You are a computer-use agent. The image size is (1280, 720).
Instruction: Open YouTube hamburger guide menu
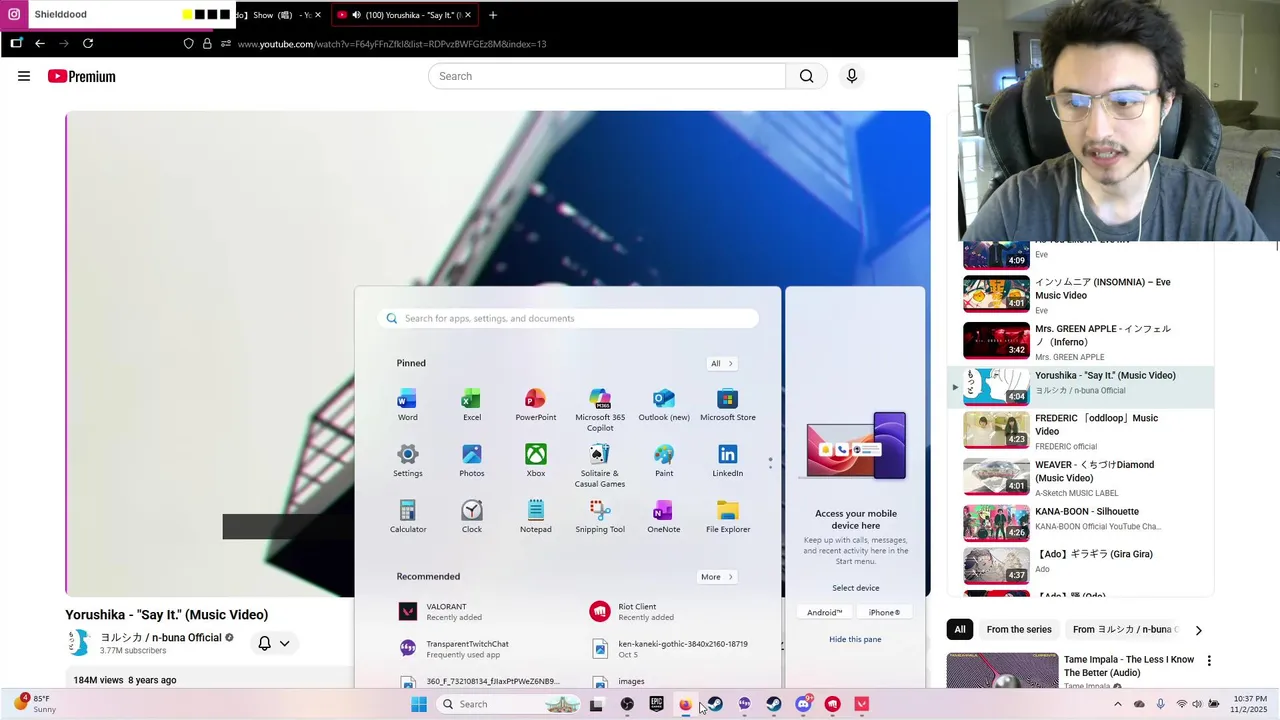[x=24, y=76]
